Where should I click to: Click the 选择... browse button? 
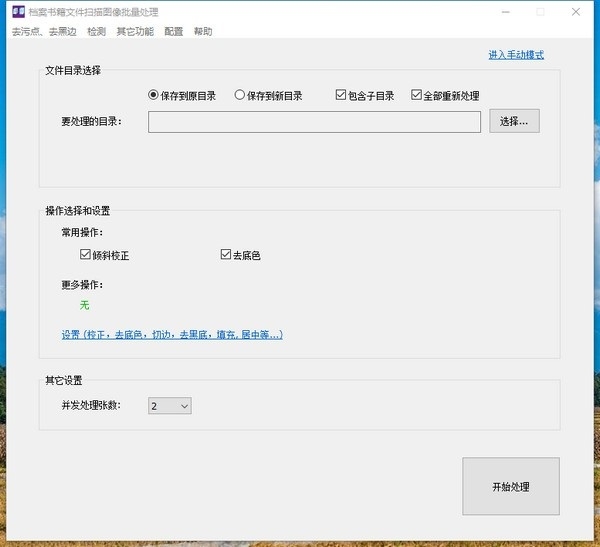point(514,121)
